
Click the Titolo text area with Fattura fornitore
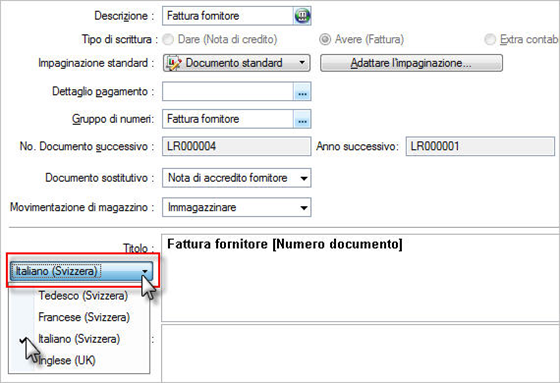[360, 278]
